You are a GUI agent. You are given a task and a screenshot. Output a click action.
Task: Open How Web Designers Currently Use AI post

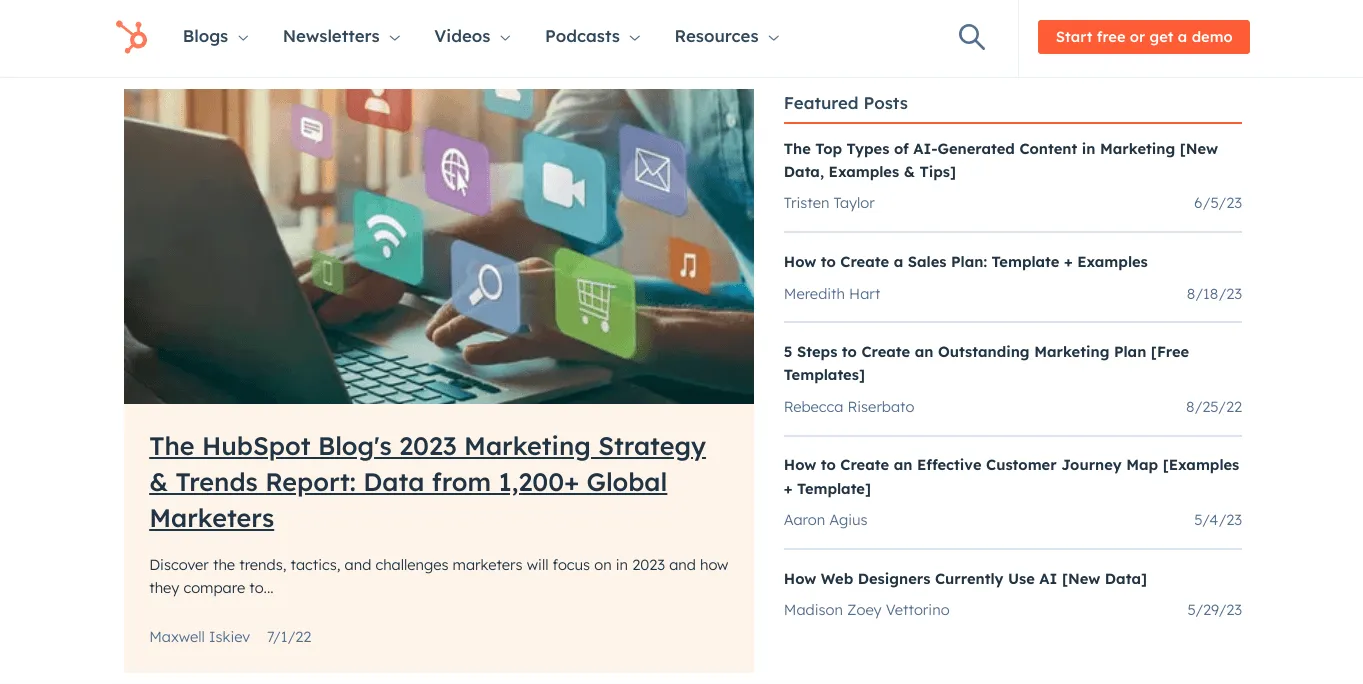point(965,578)
